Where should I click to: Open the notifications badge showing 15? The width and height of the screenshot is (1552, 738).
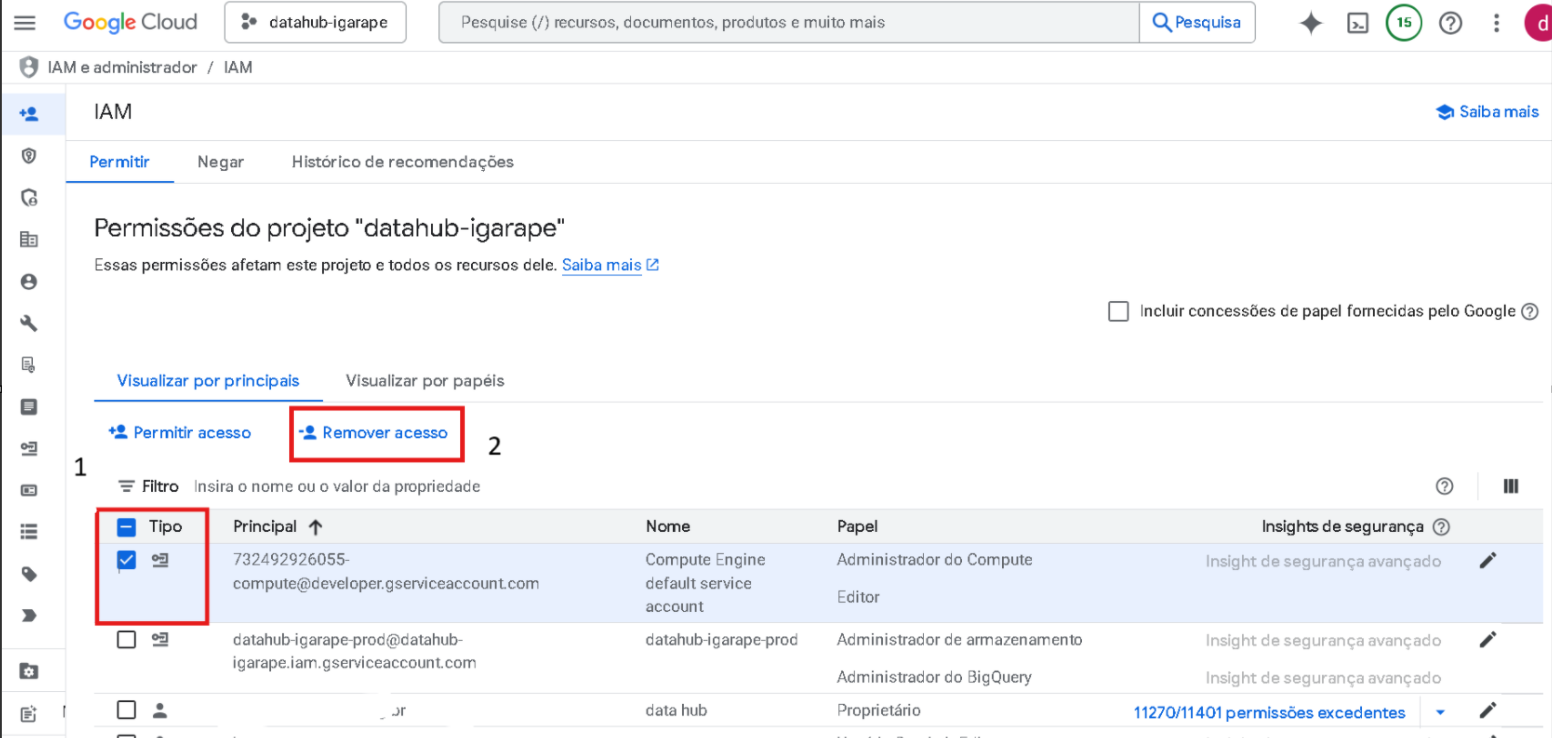[x=1404, y=23]
